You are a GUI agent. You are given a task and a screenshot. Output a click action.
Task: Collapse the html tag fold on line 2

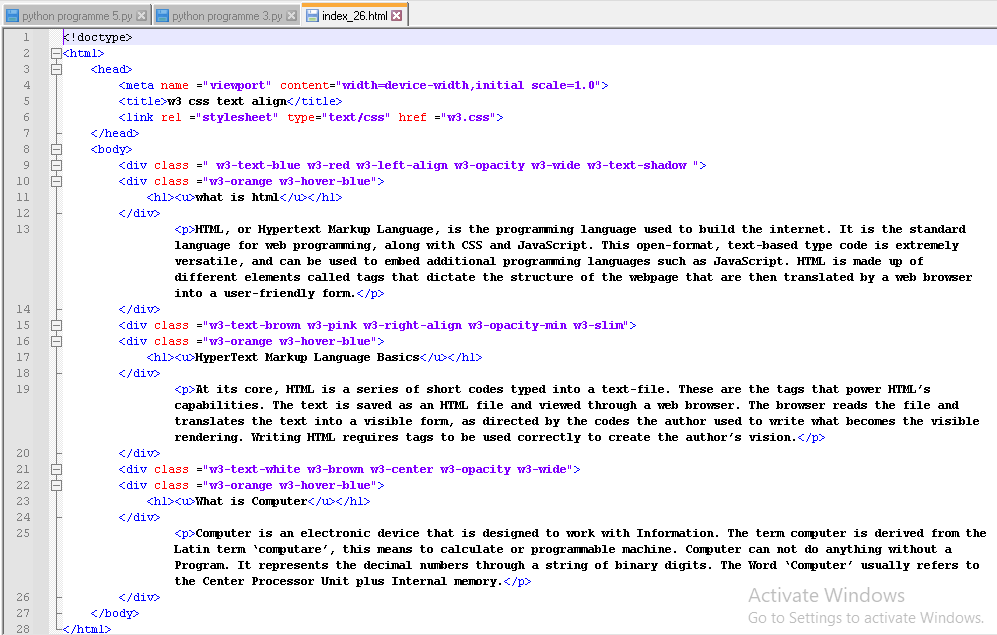[56, 53]
